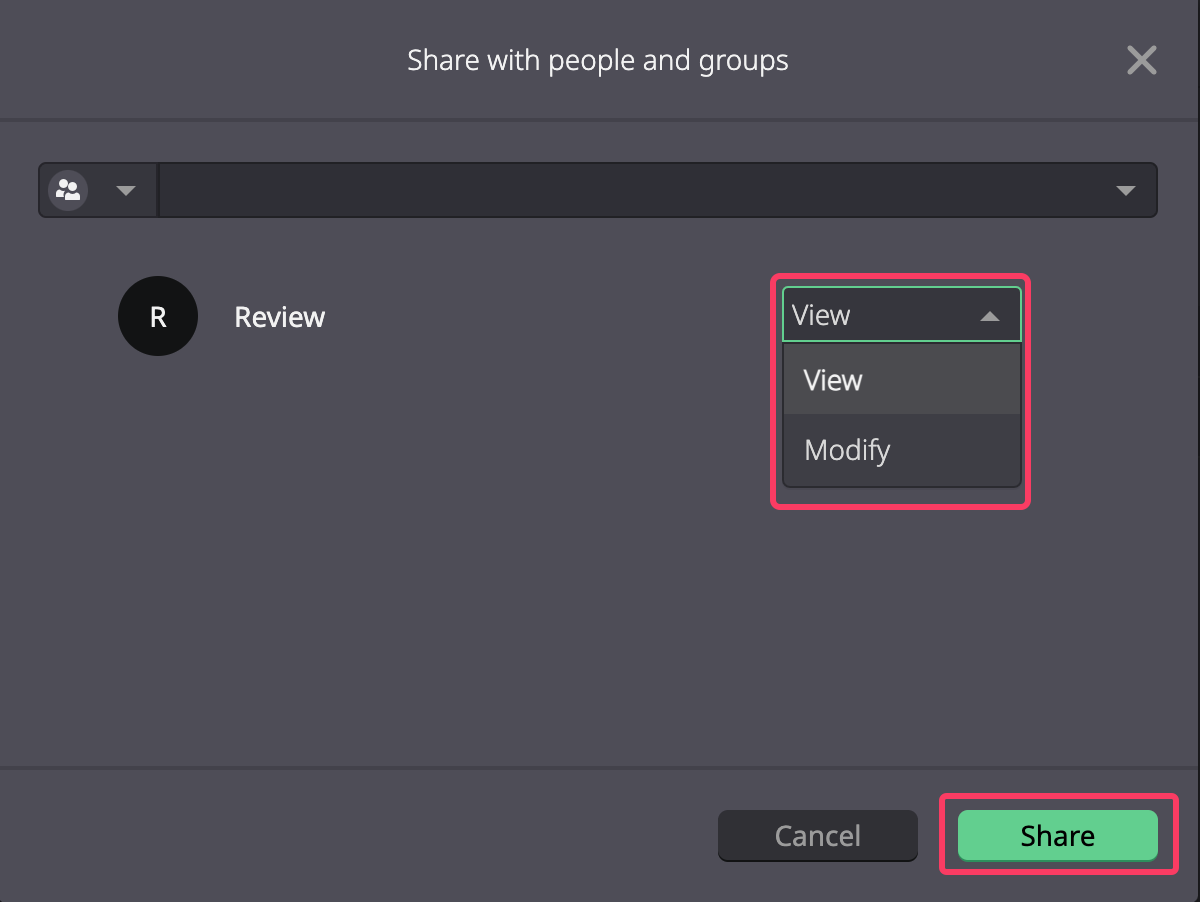1200x902 pixels.
Task: Click the people group icon in search bar
Action: coord(68,190)
